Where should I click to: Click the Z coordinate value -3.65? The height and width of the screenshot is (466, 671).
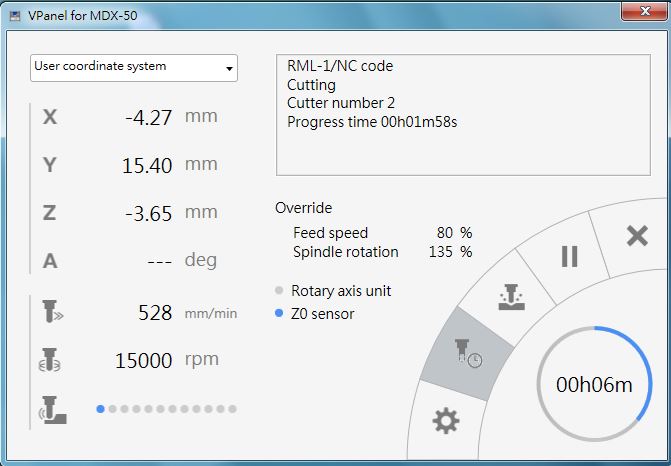click(148, 214)
